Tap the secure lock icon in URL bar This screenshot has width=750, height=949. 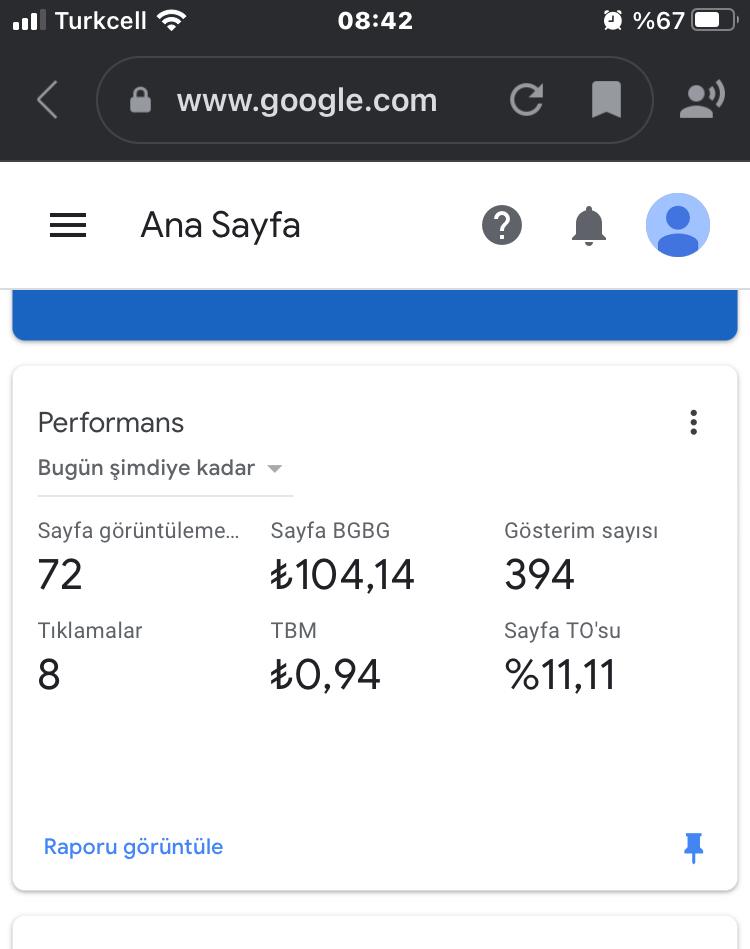click(140, 100)
